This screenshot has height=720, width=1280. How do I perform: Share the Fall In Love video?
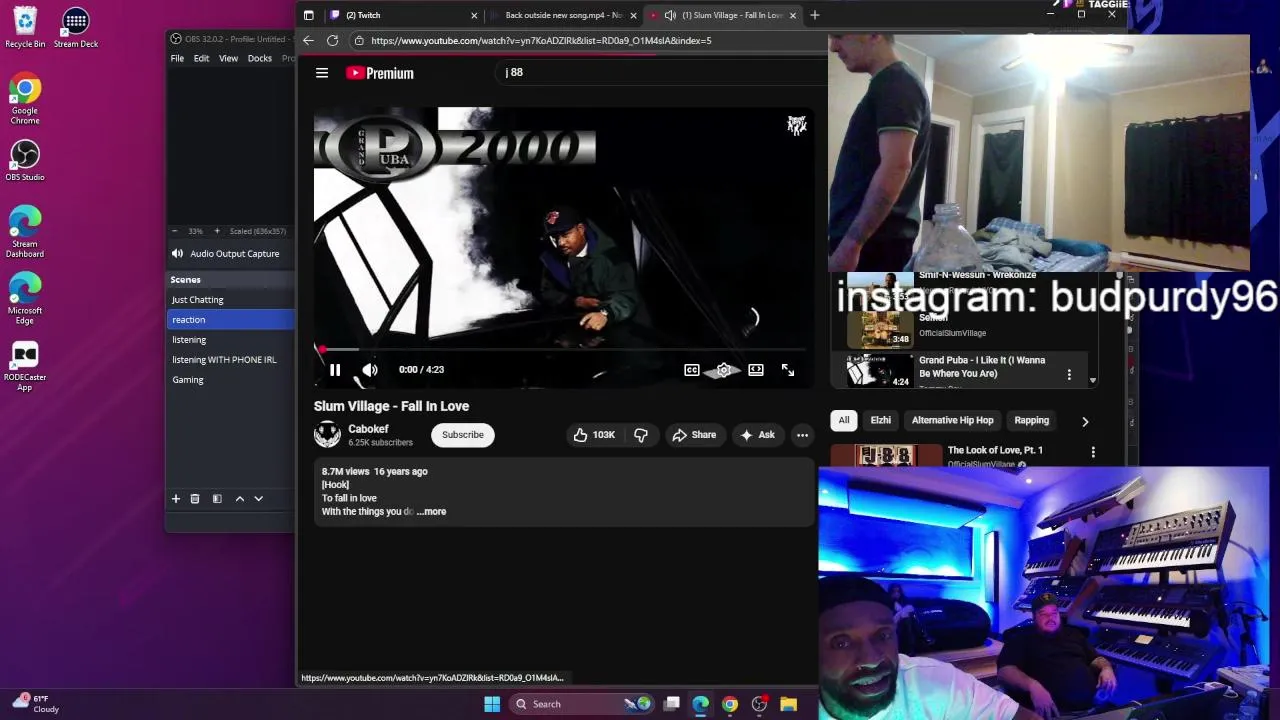pos(694,435)
